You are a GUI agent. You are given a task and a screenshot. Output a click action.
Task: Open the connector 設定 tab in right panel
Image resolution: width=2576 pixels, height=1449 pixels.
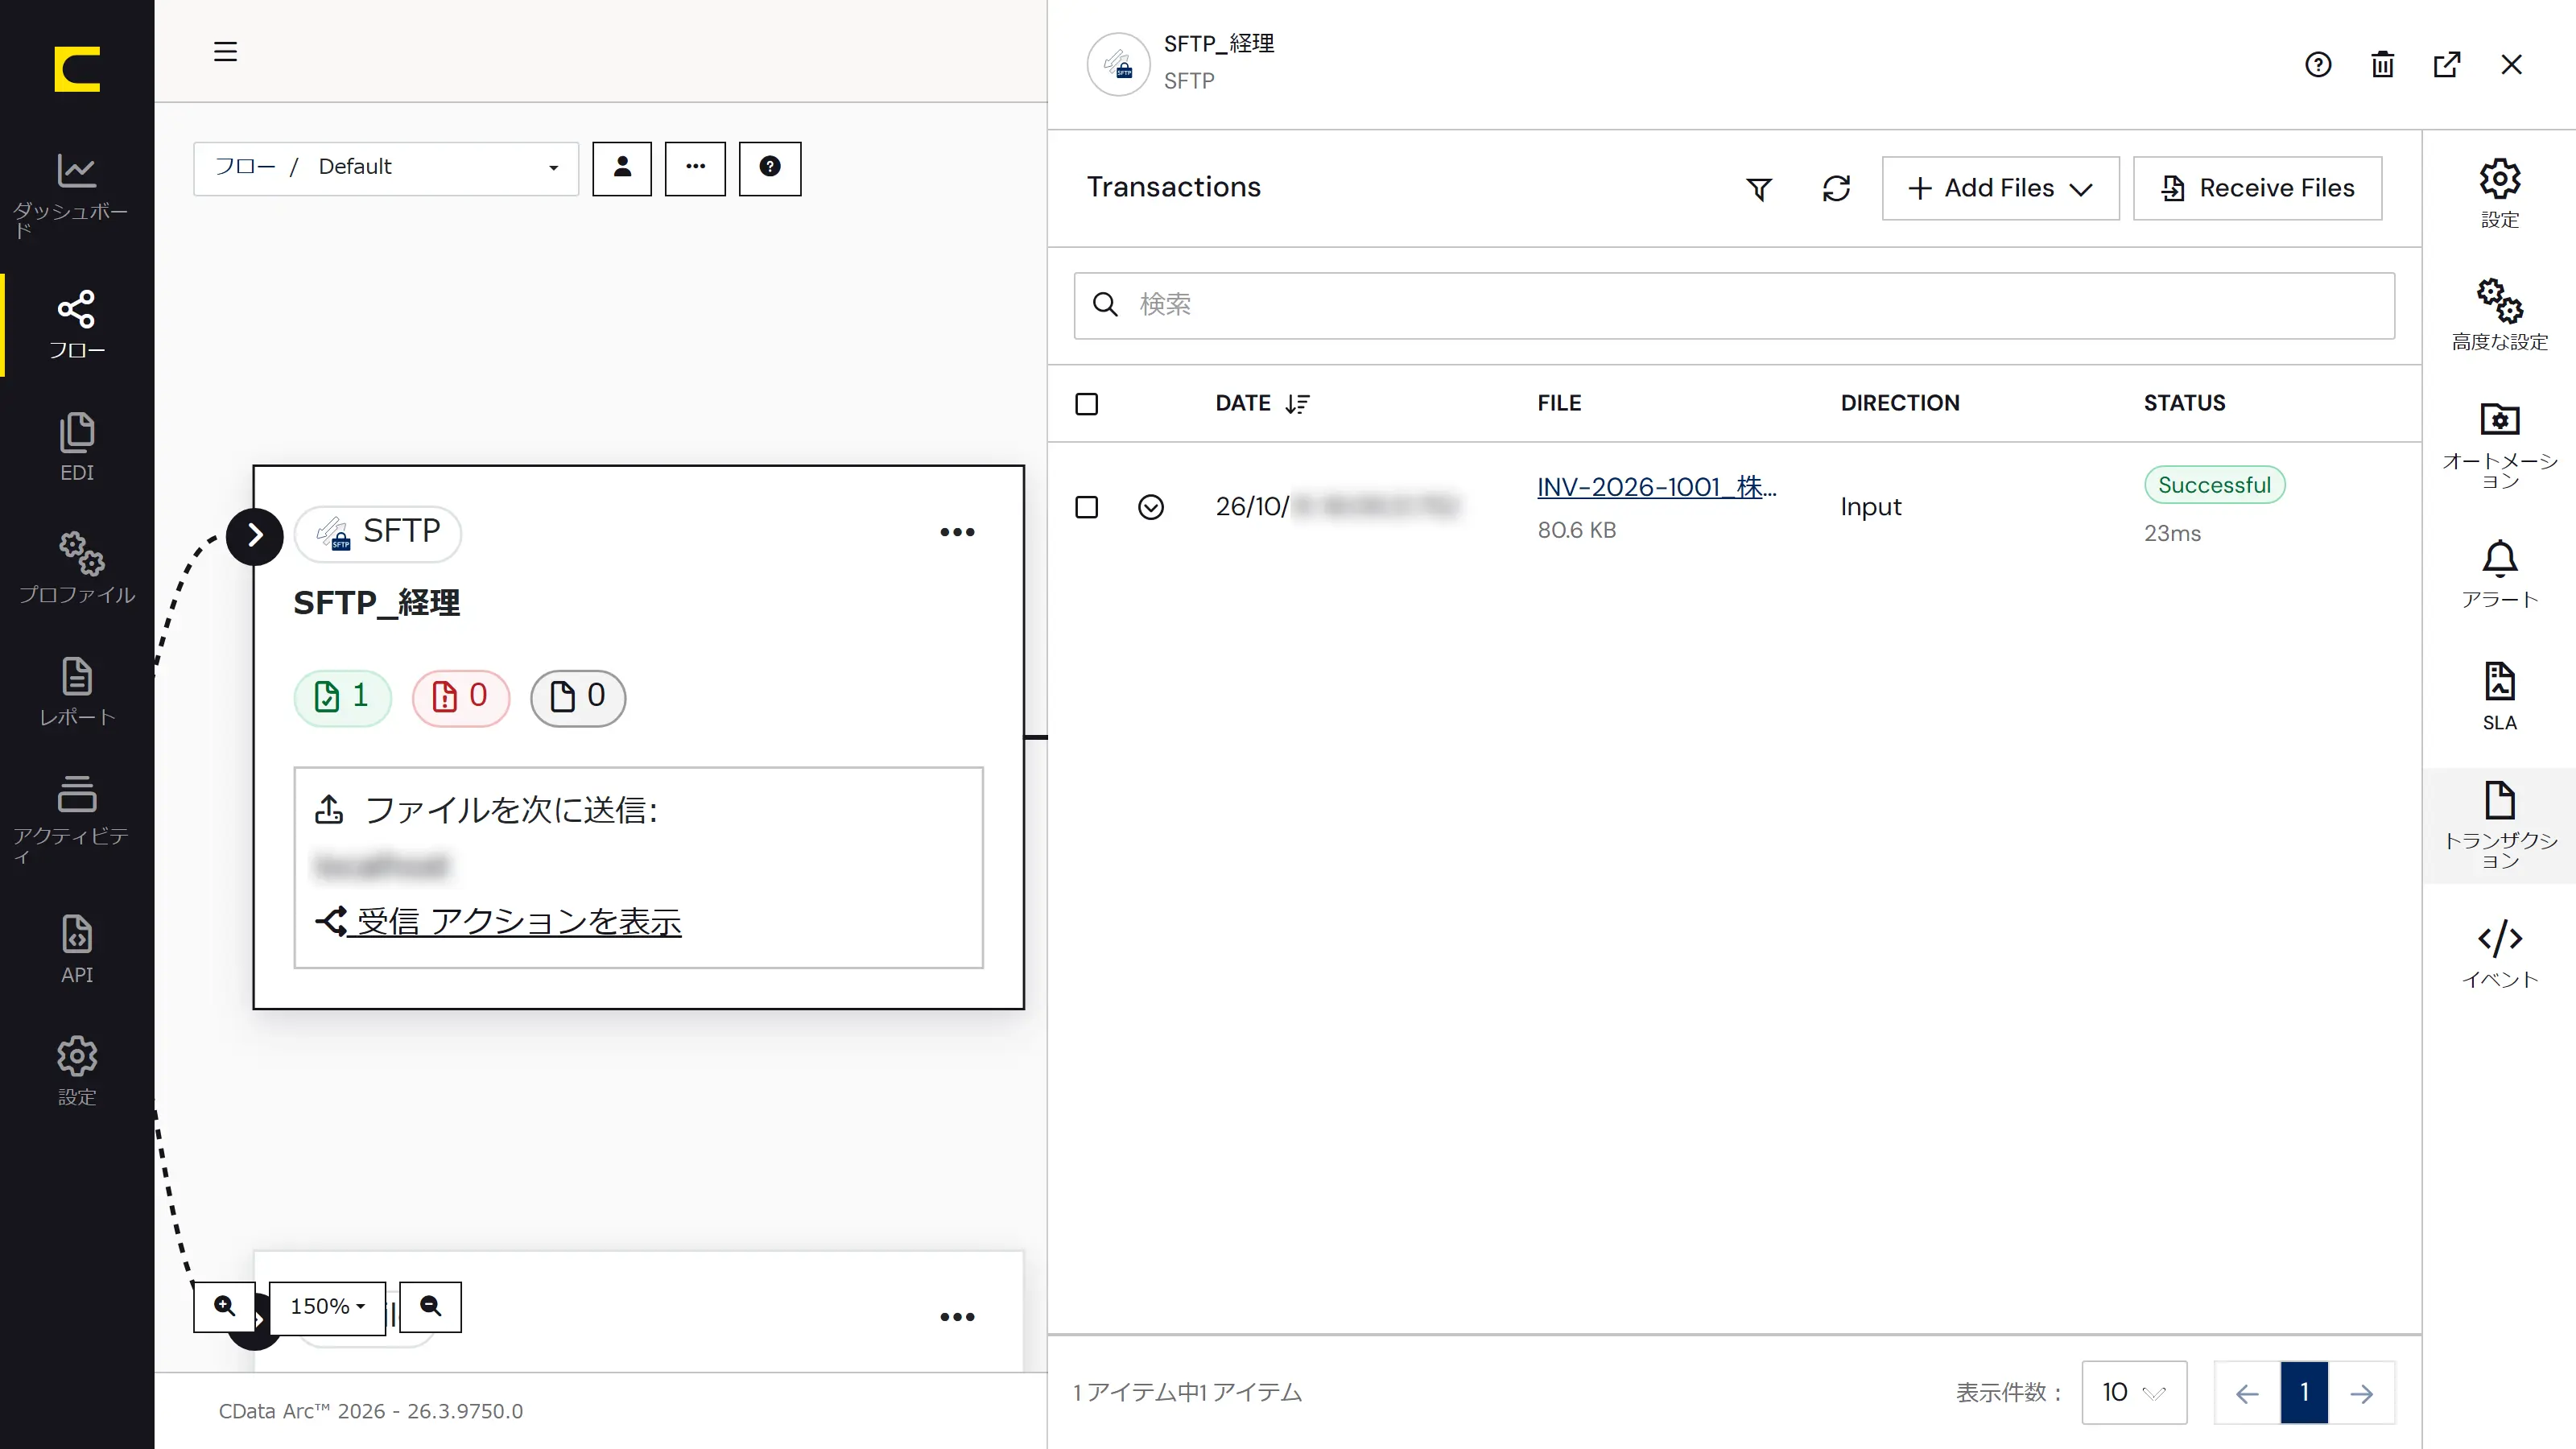(2499, 193)
